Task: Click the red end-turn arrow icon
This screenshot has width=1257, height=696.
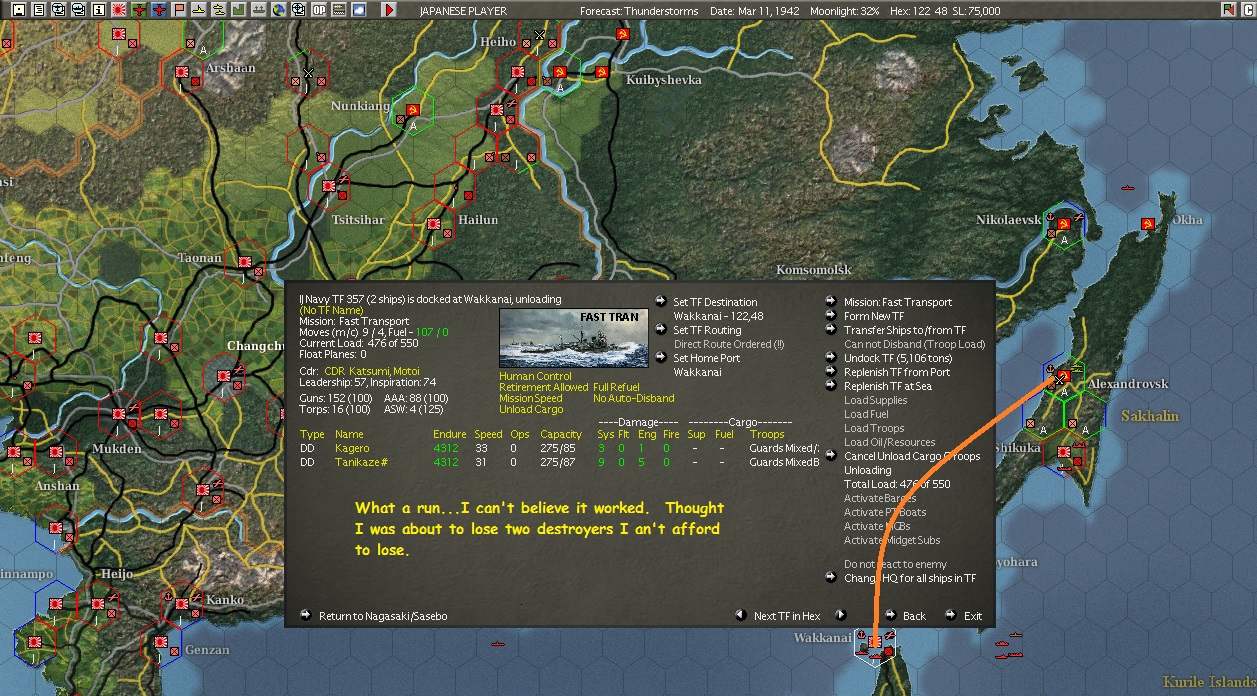Action: coord(389,10)
